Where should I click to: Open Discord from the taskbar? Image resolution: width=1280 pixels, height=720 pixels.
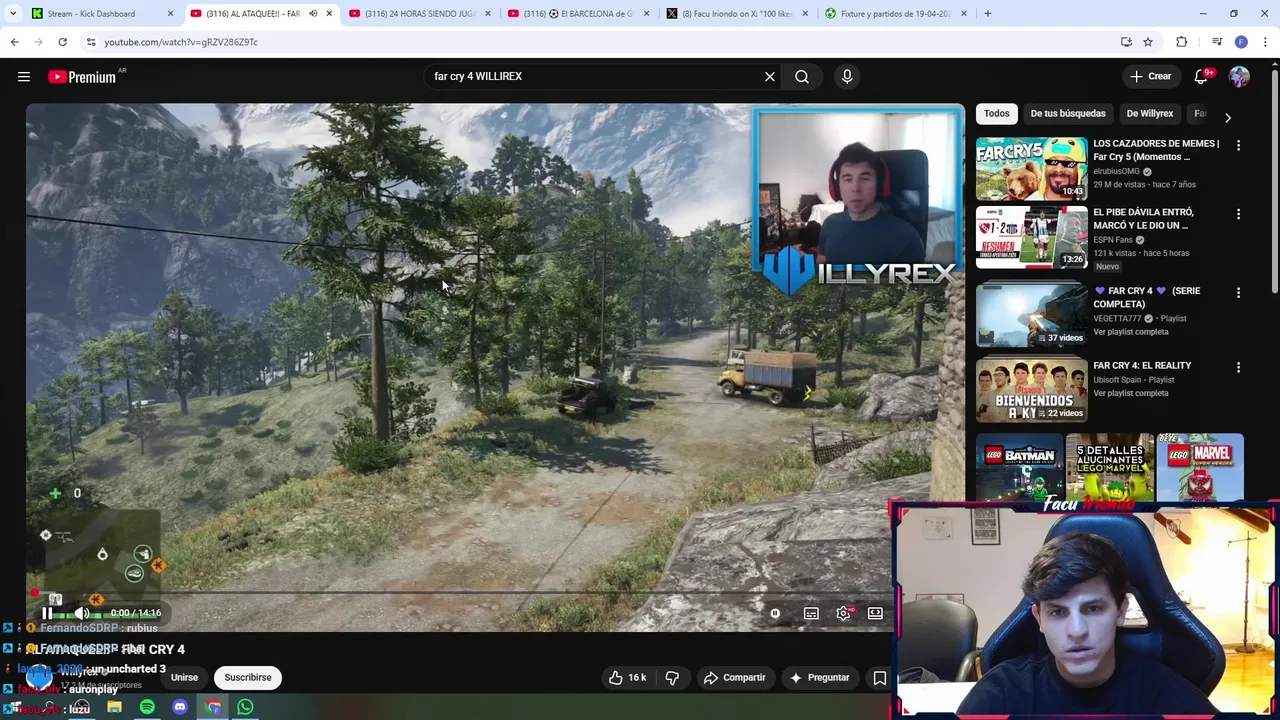[x=180, y=708]
